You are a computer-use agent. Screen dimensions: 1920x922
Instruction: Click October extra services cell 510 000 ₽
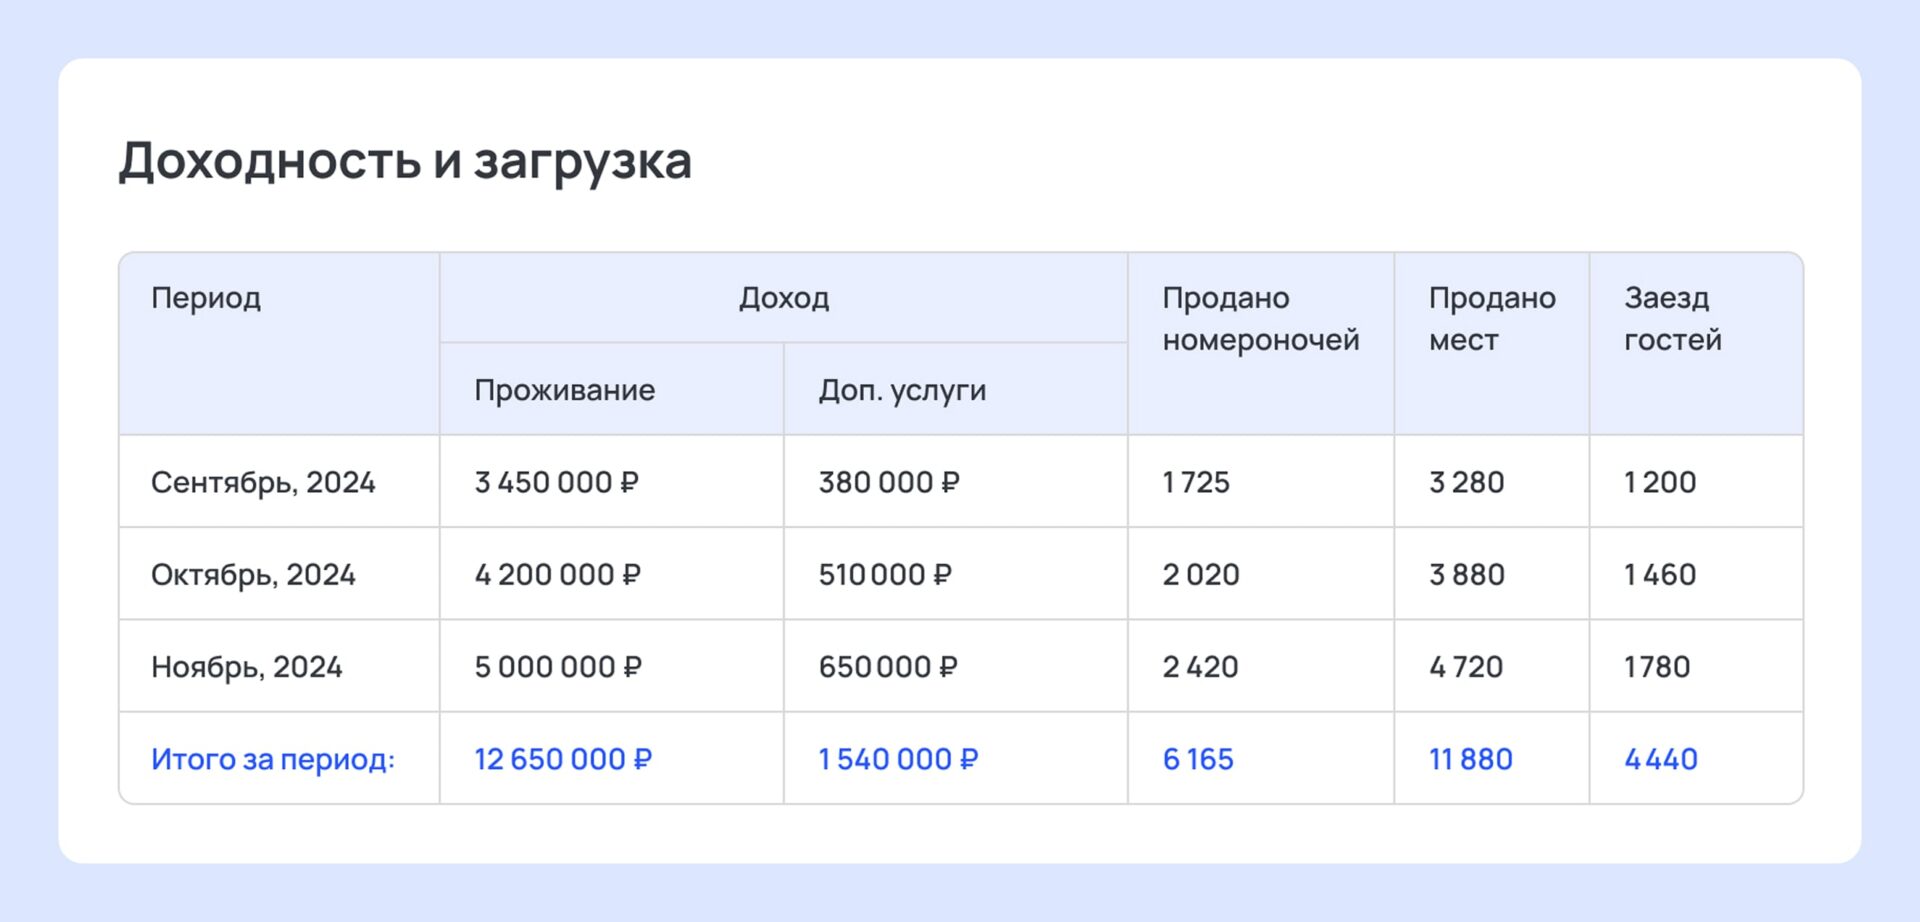pos(885,575)
